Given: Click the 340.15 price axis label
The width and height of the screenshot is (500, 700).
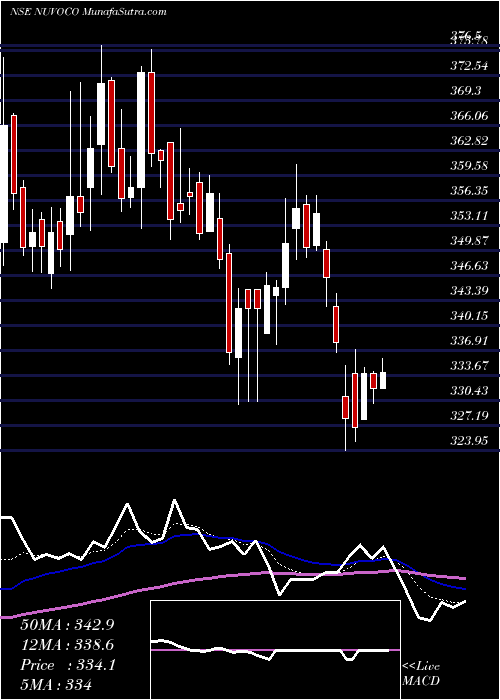Looking at the screenshot, I should point(468,316).
